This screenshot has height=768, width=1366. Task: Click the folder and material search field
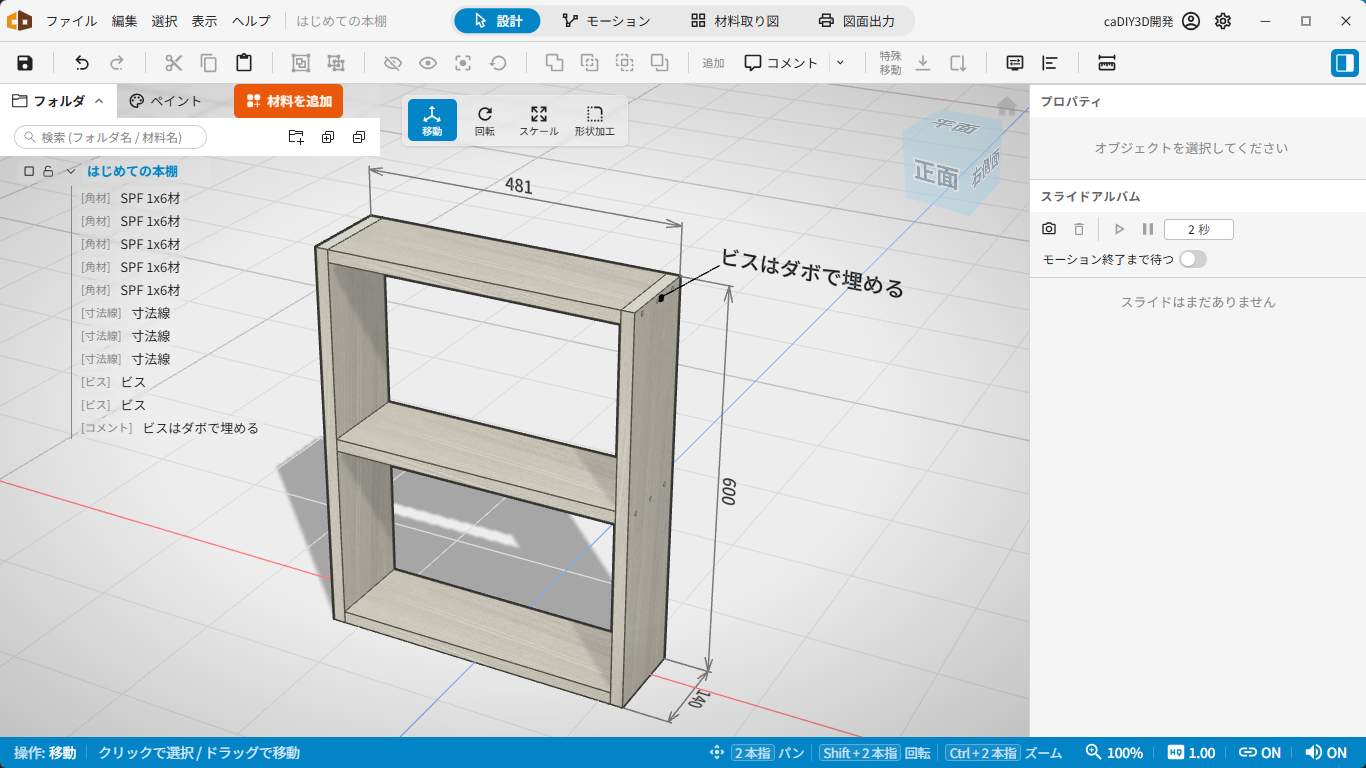click(111, 137)
